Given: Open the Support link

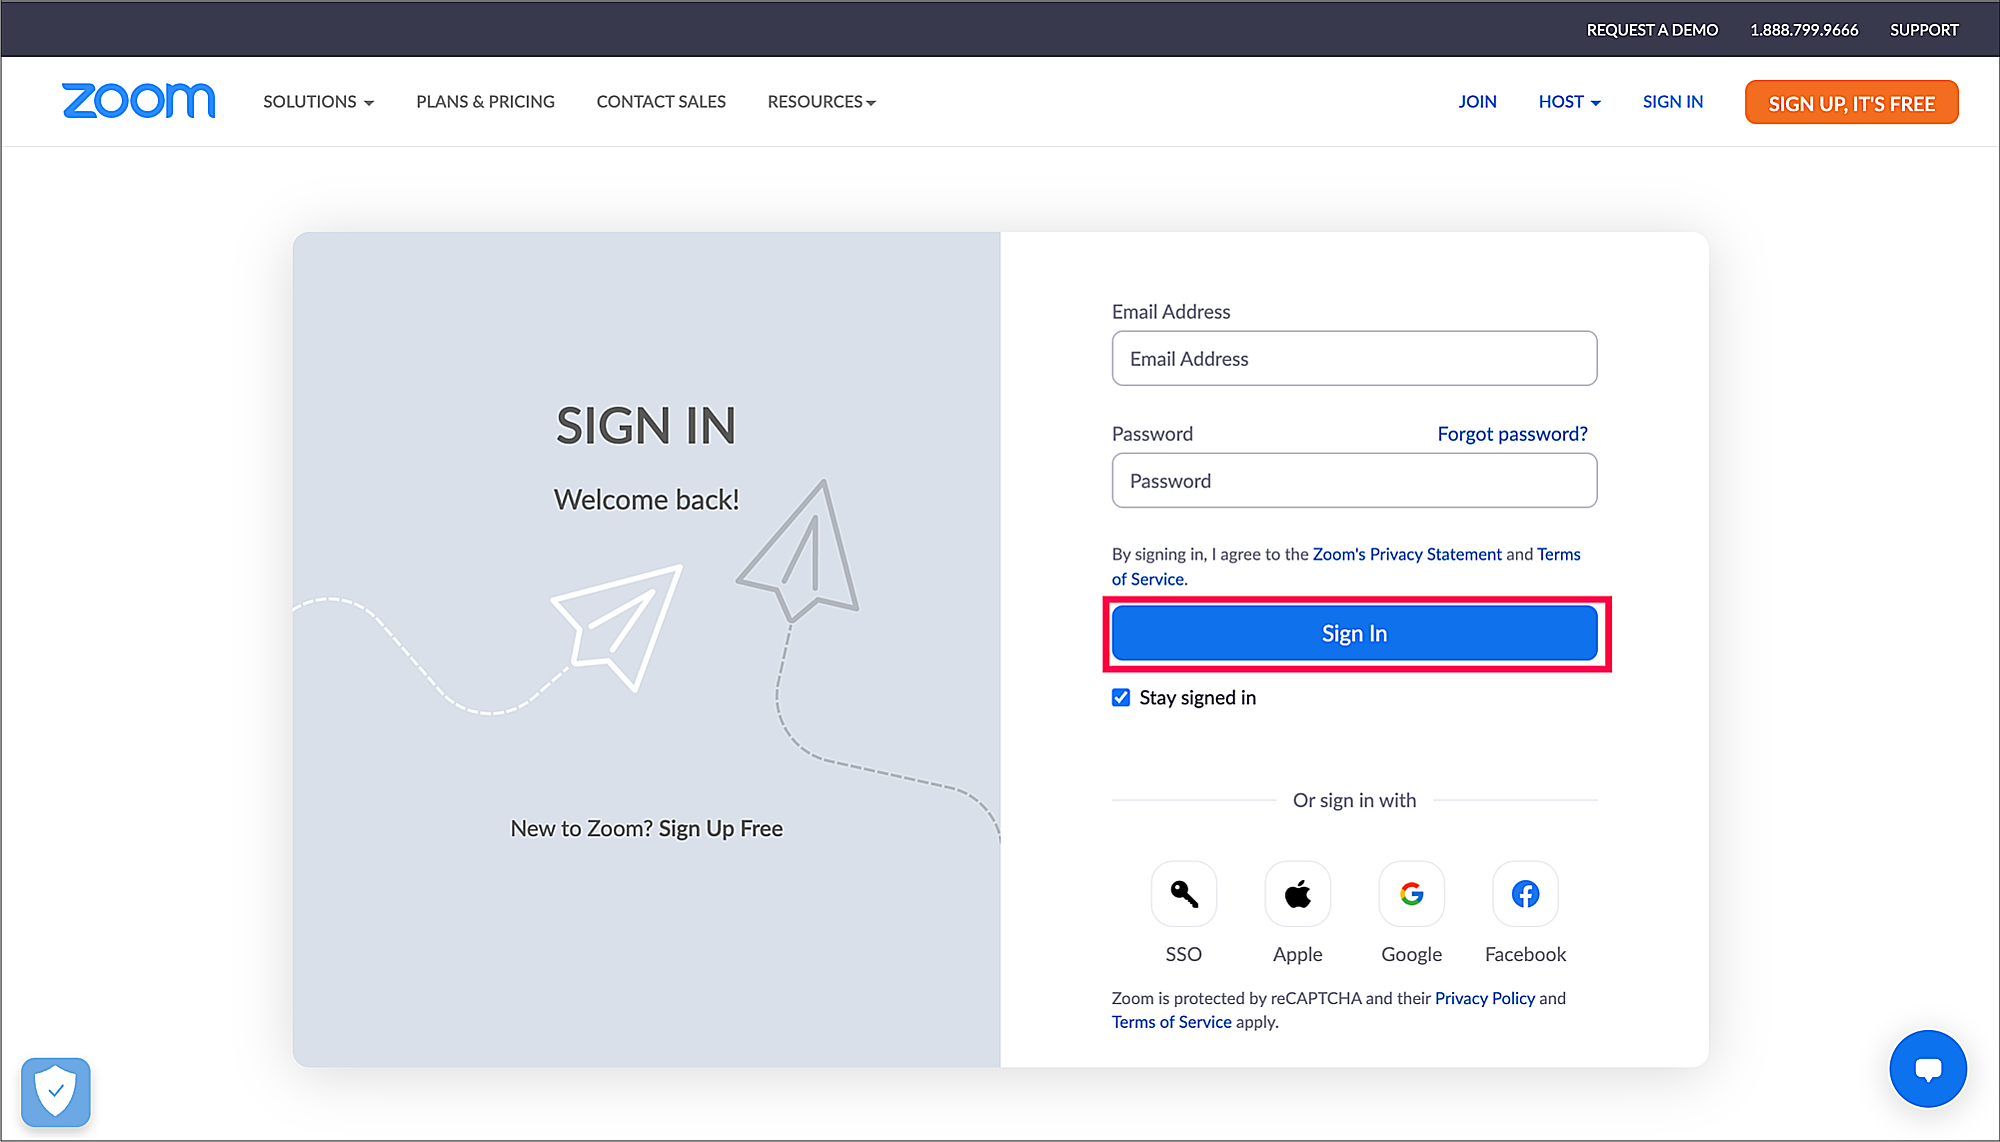Looking at the screenshot, I should click(x=1924, y=30).
